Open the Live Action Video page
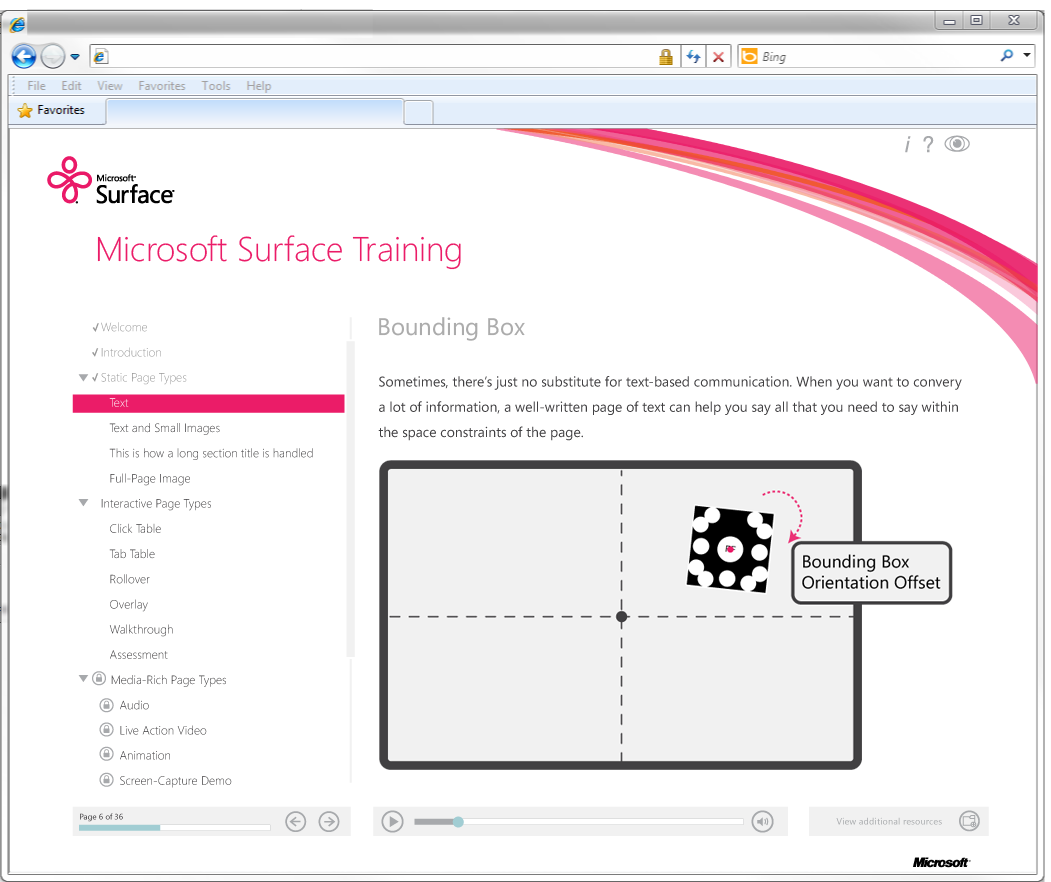 coord(162,731)
